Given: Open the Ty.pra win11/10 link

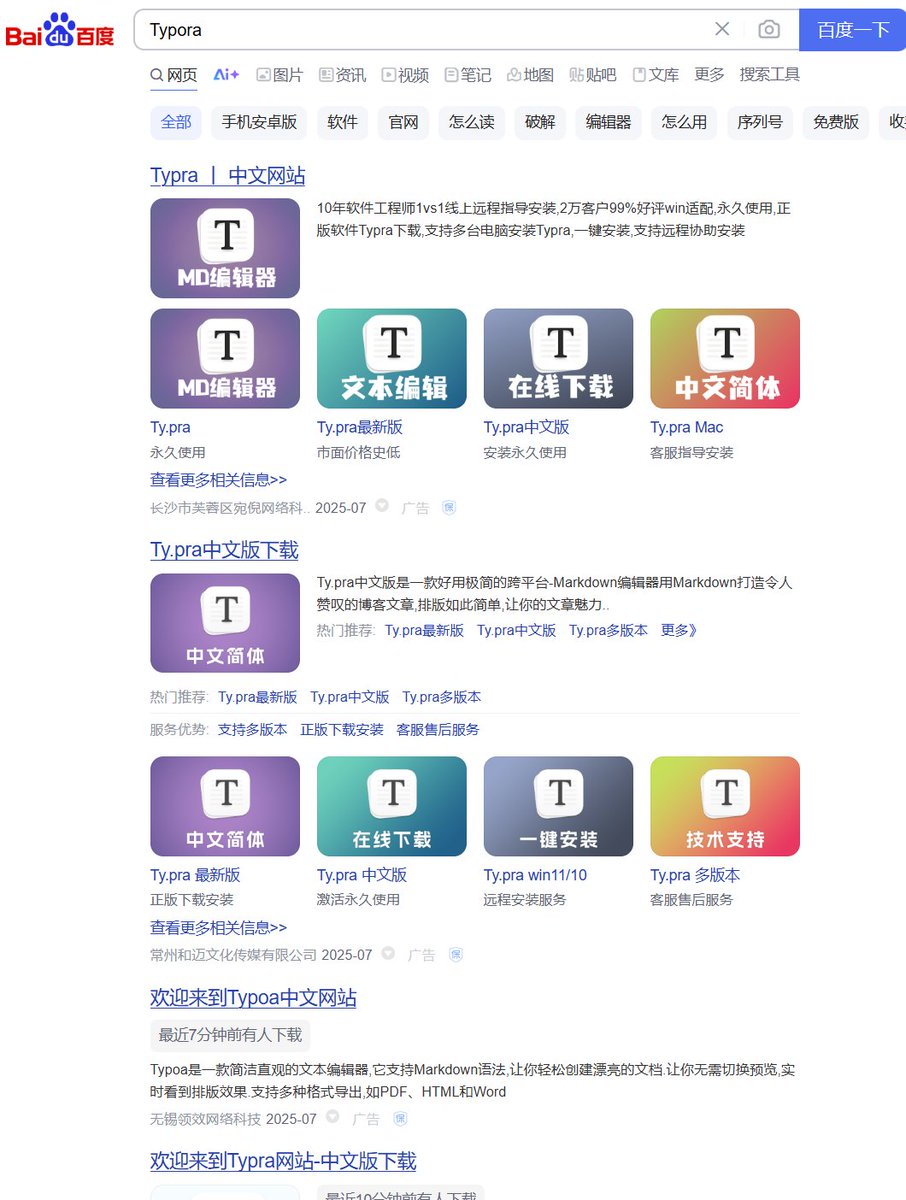Looking at the screenshot, I should click(535, 875).
